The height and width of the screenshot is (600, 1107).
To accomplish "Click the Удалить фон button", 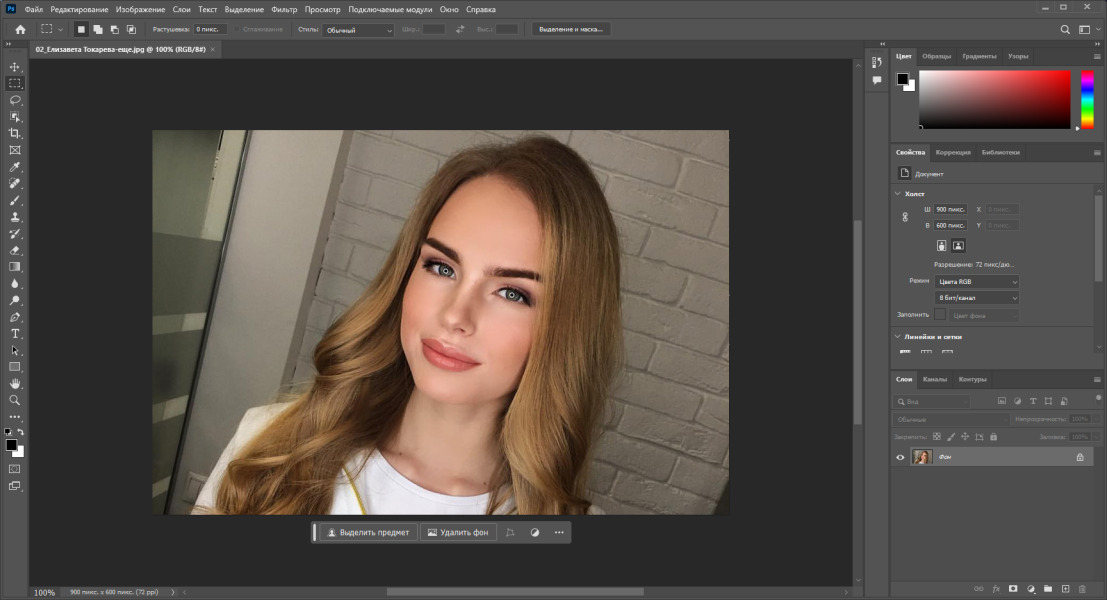I will [458, 532].
